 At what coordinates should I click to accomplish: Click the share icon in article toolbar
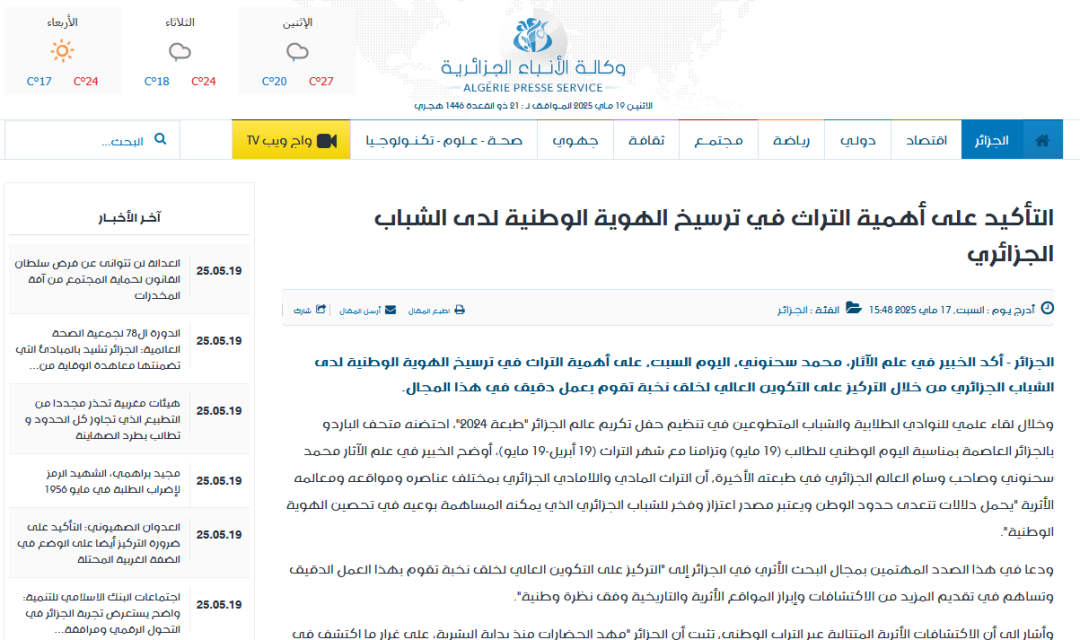(x=320, y=310)
